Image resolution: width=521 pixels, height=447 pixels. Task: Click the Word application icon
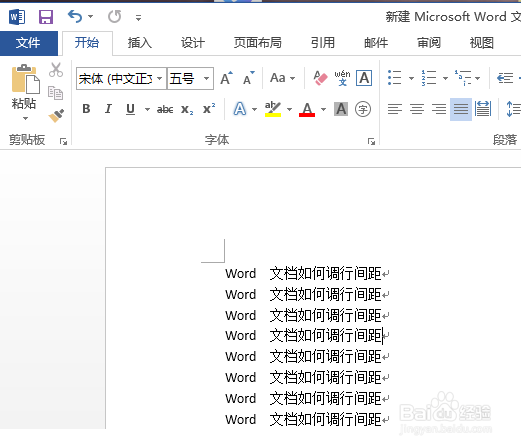tap(17, 17)
